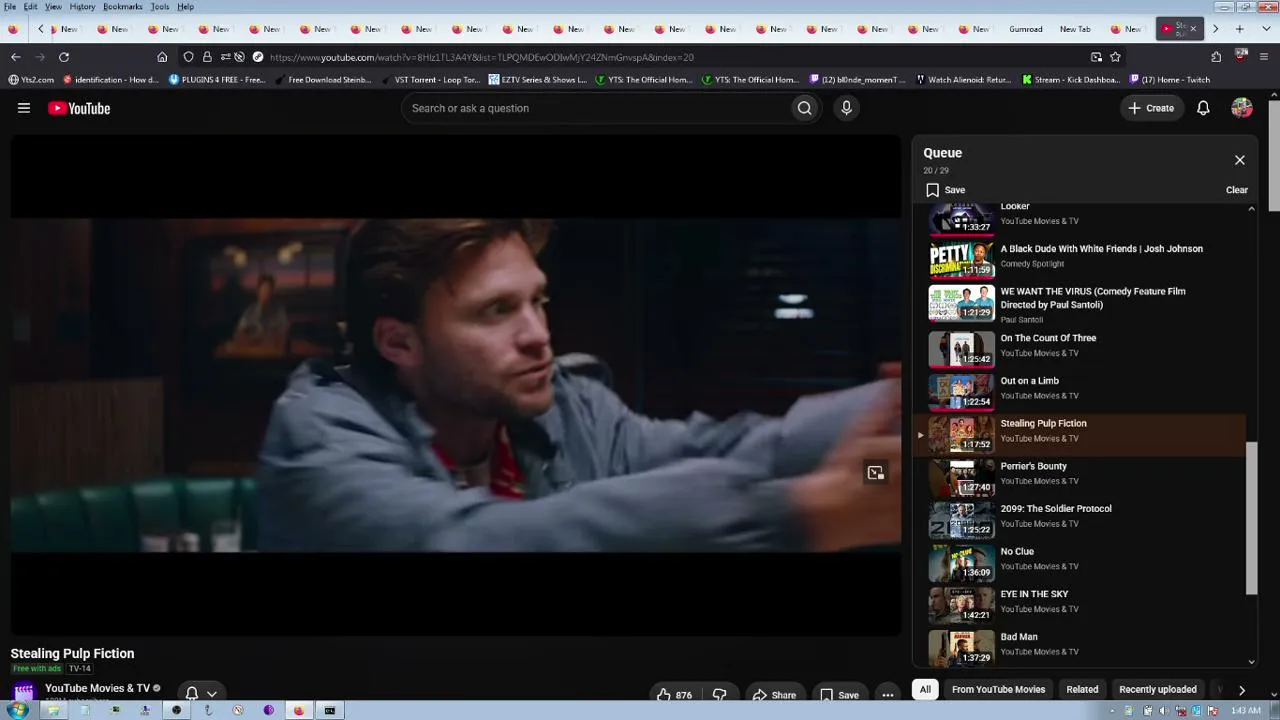Open the Edit menu
This screenshot has height=720, width=1280.
[x=31, y=7]
